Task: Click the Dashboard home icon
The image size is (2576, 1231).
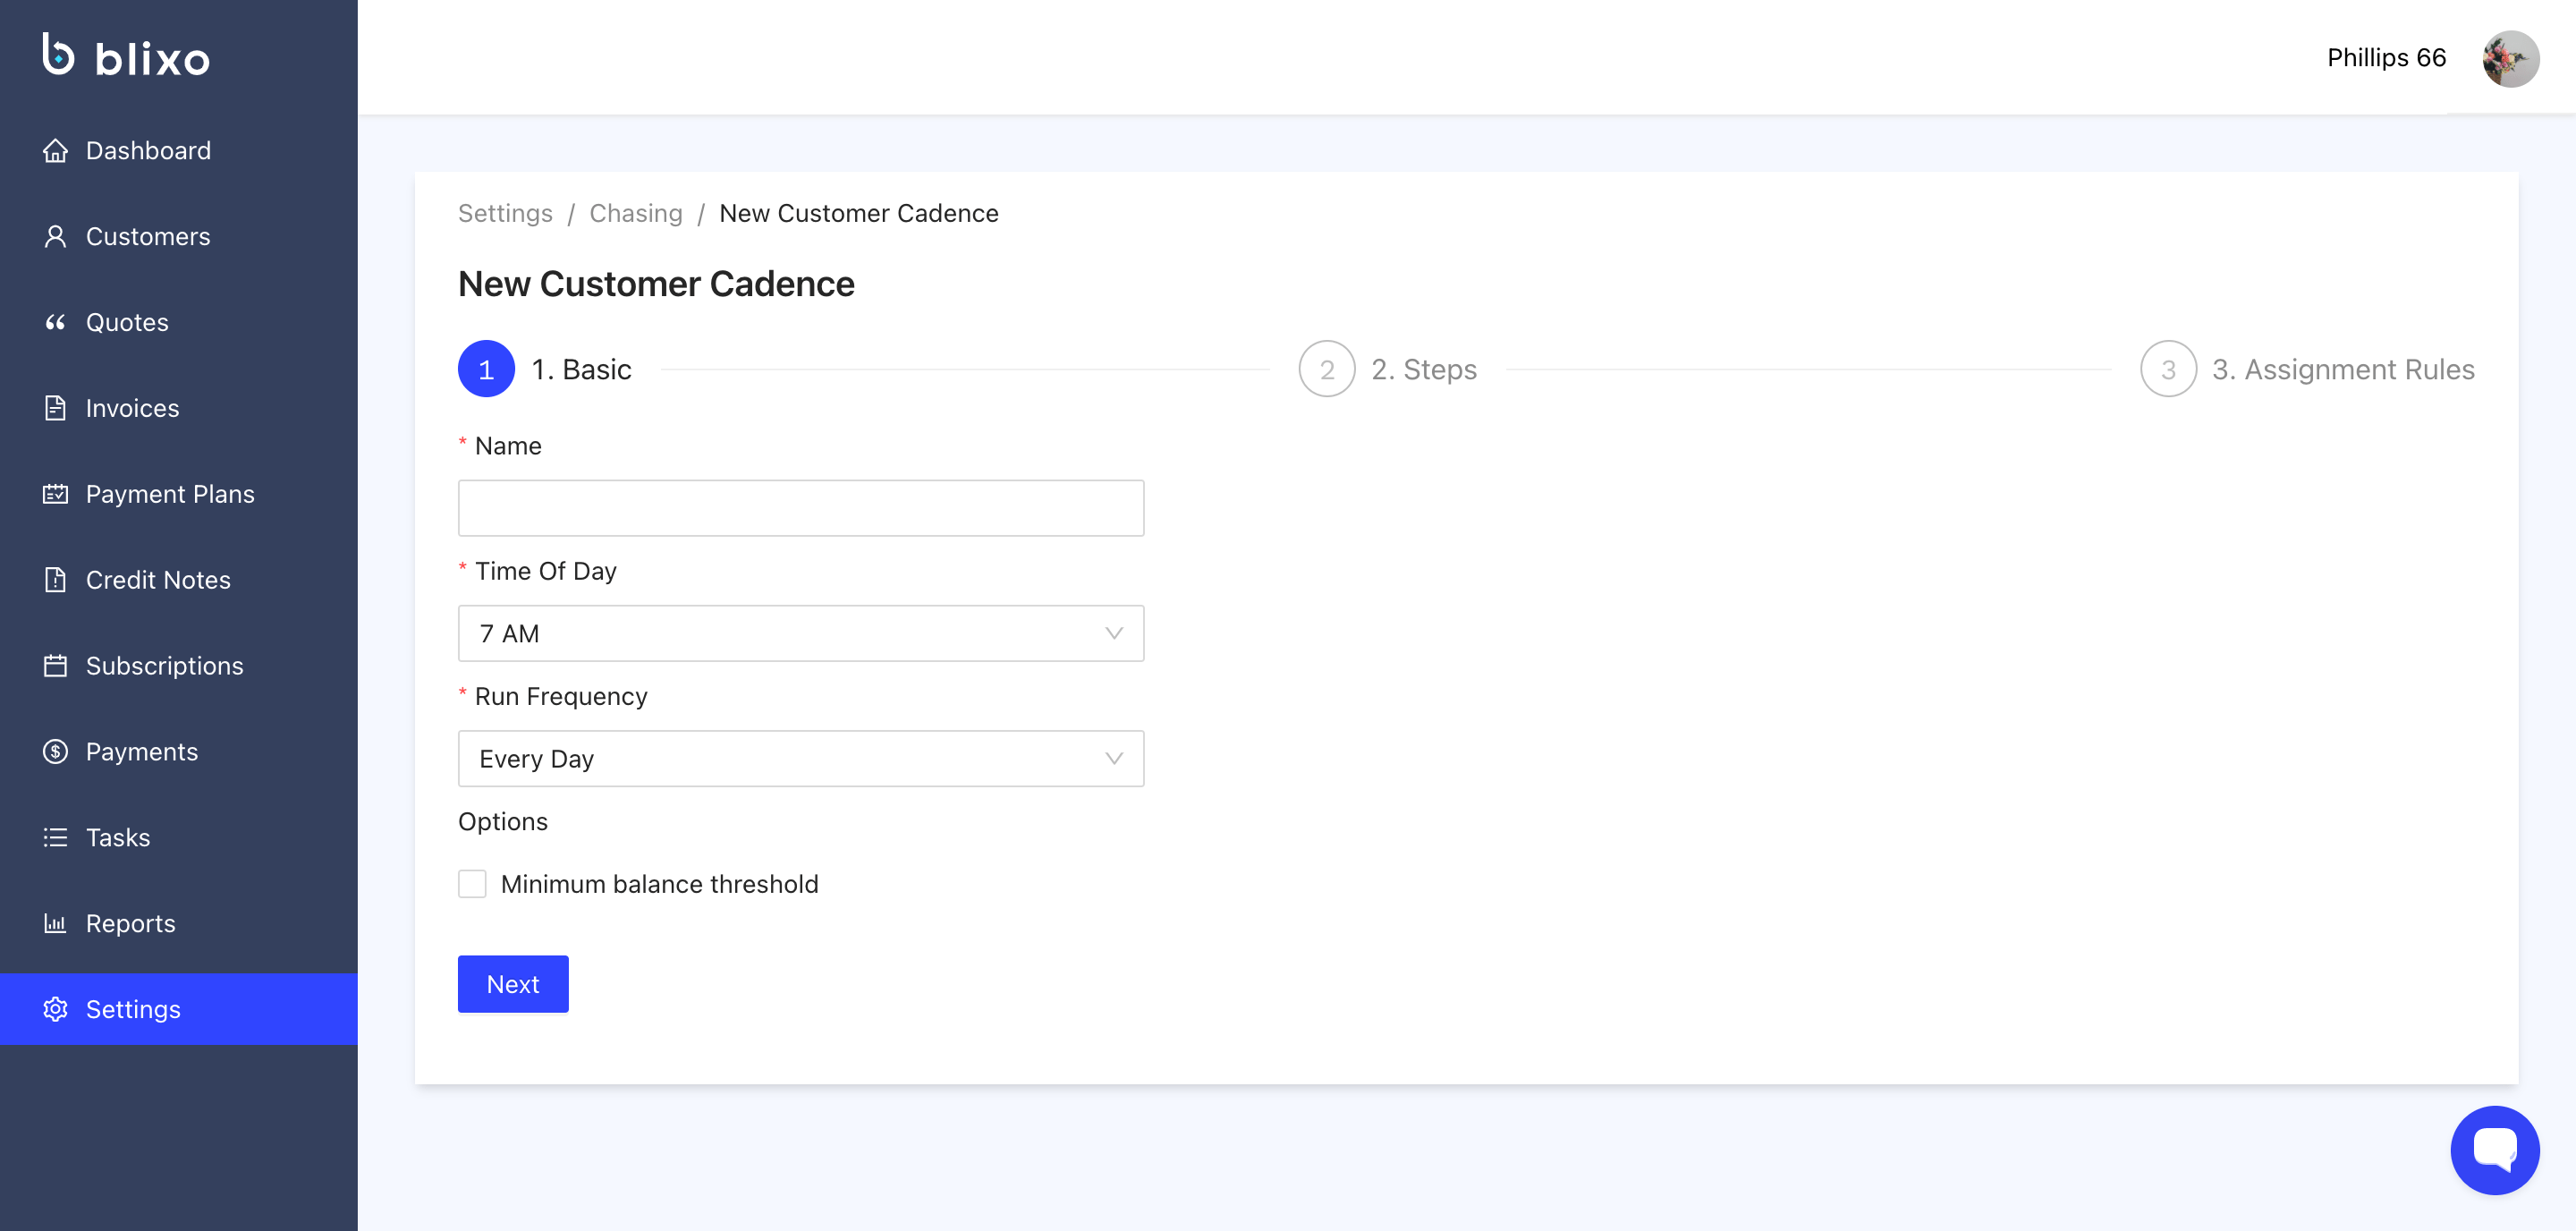Action: (55, 151)
